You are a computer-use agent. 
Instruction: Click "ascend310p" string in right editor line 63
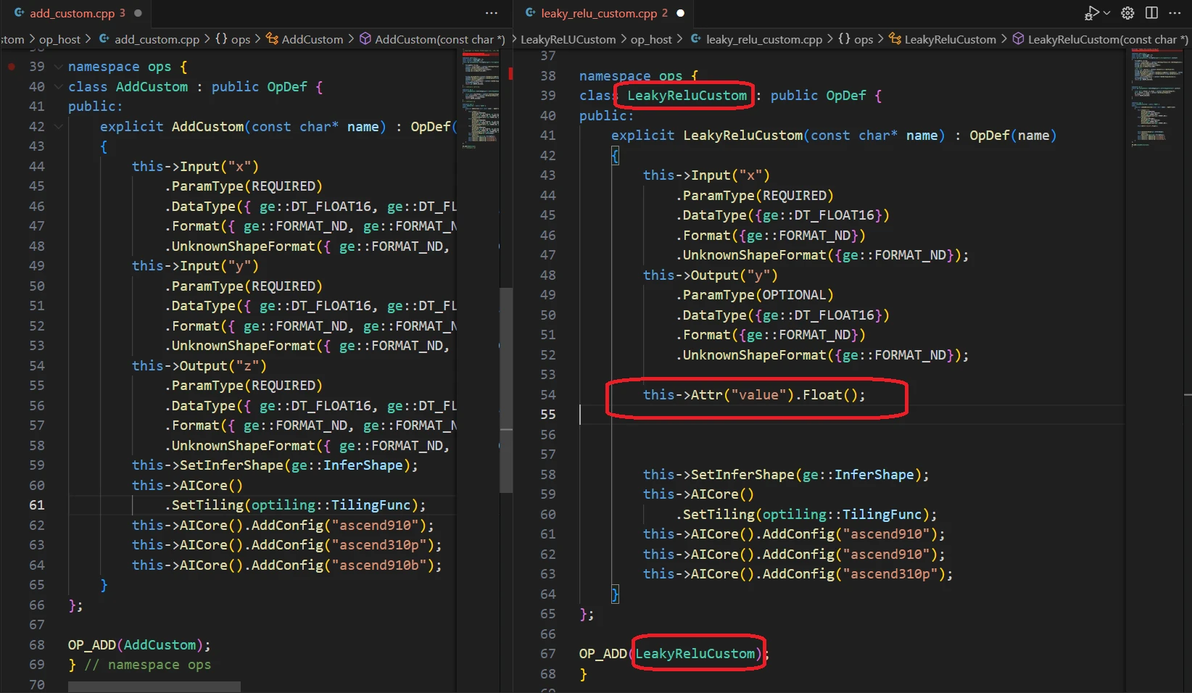pyautogui.click(x=890, y=574)
